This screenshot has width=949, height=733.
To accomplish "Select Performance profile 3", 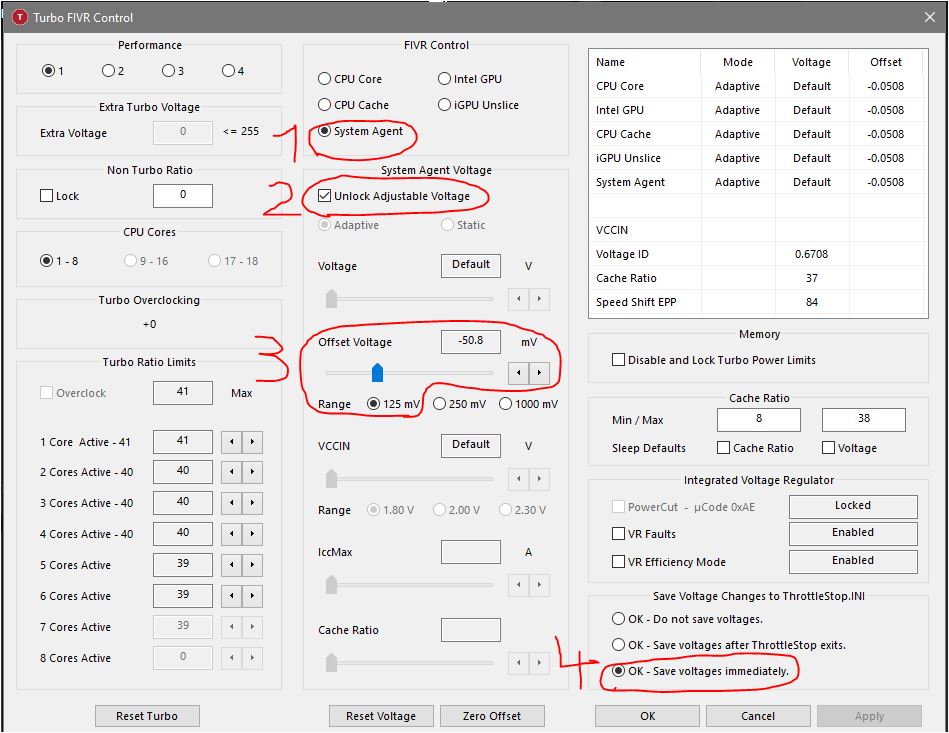I will [172, 71].
